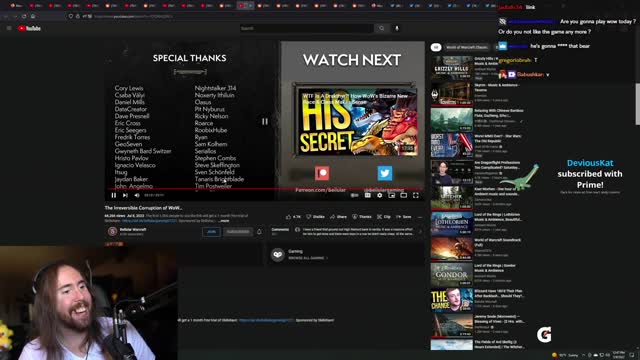Switch to the highlighted active browser tab

point(245,6)
